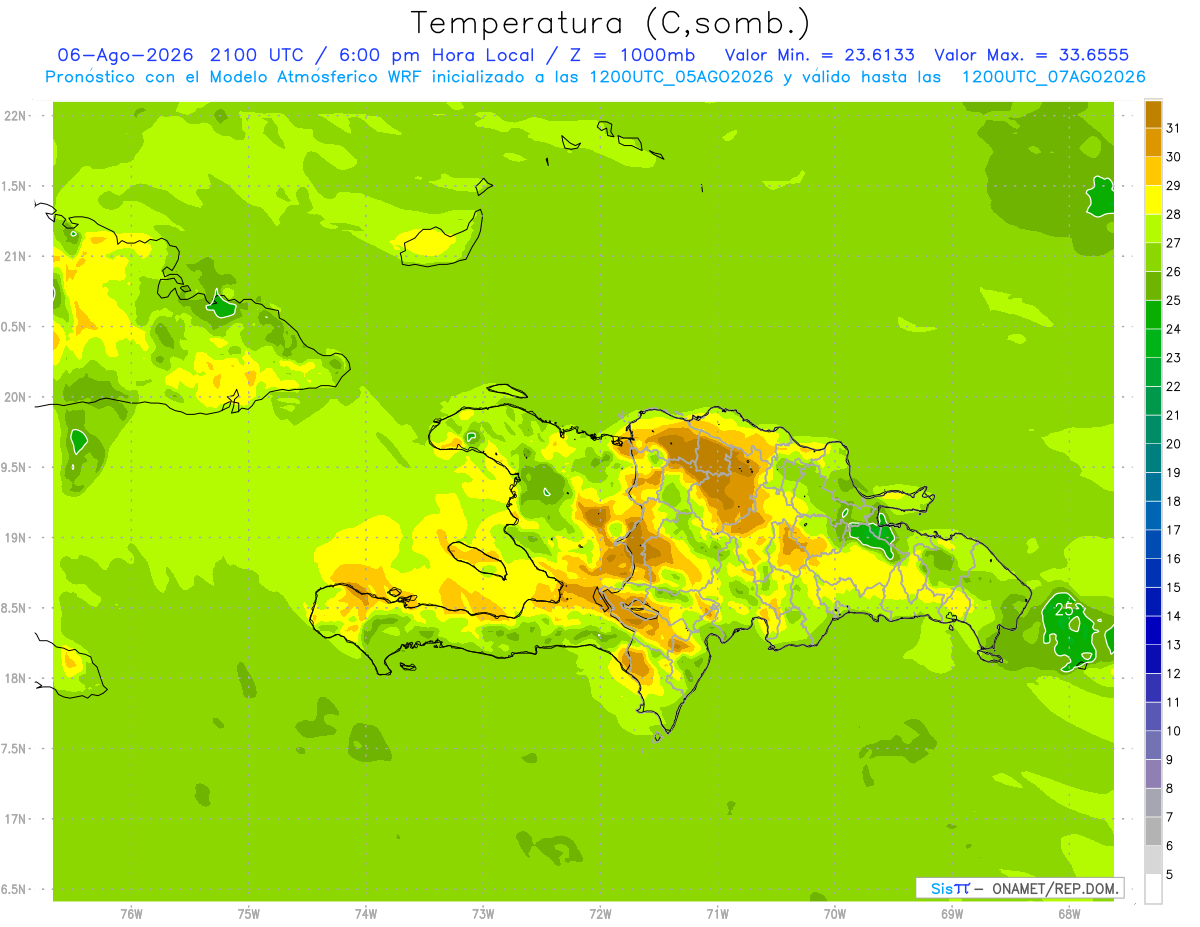Pick the blue swatch between 16 and 17

click(1153, 544)
